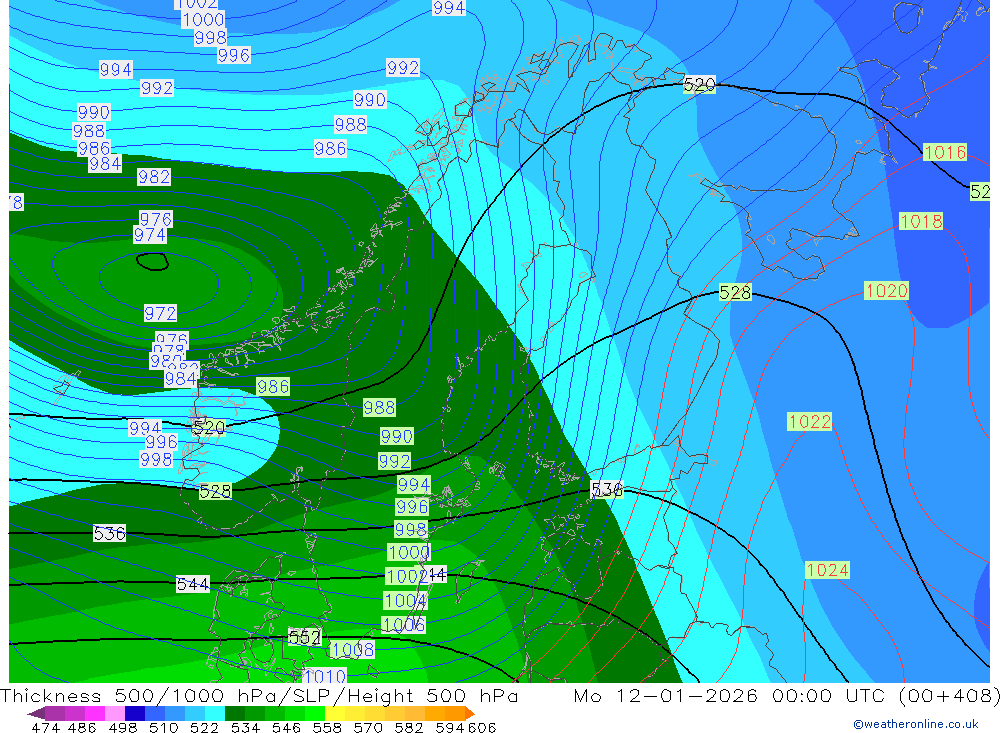1000x733 pixels.
Task: Click the height contour label 552
Action: click(304, 637)
